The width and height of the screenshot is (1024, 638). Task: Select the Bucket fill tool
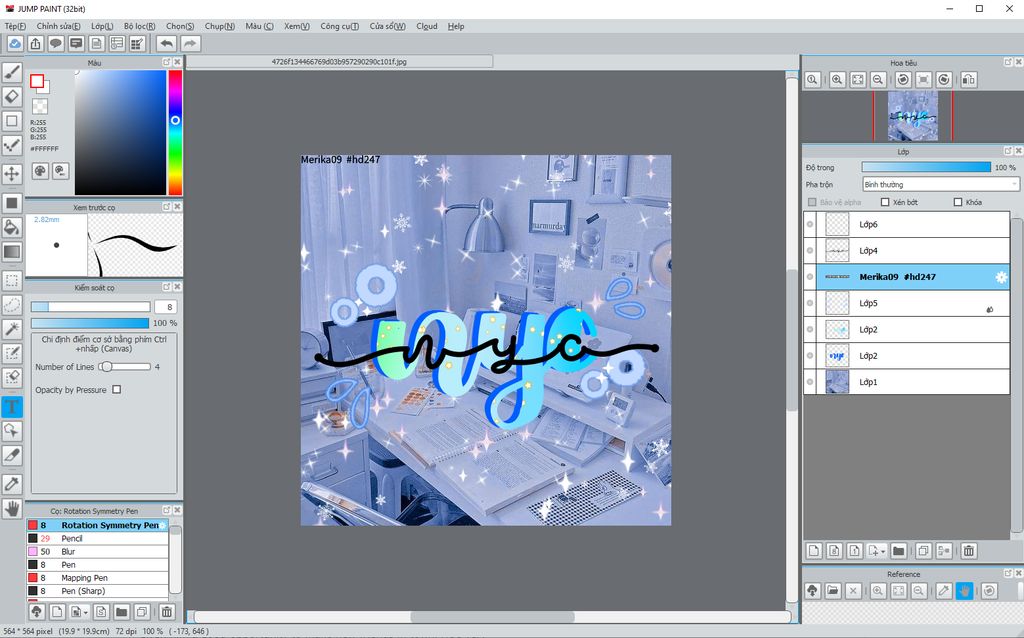[x=12, y=227]
